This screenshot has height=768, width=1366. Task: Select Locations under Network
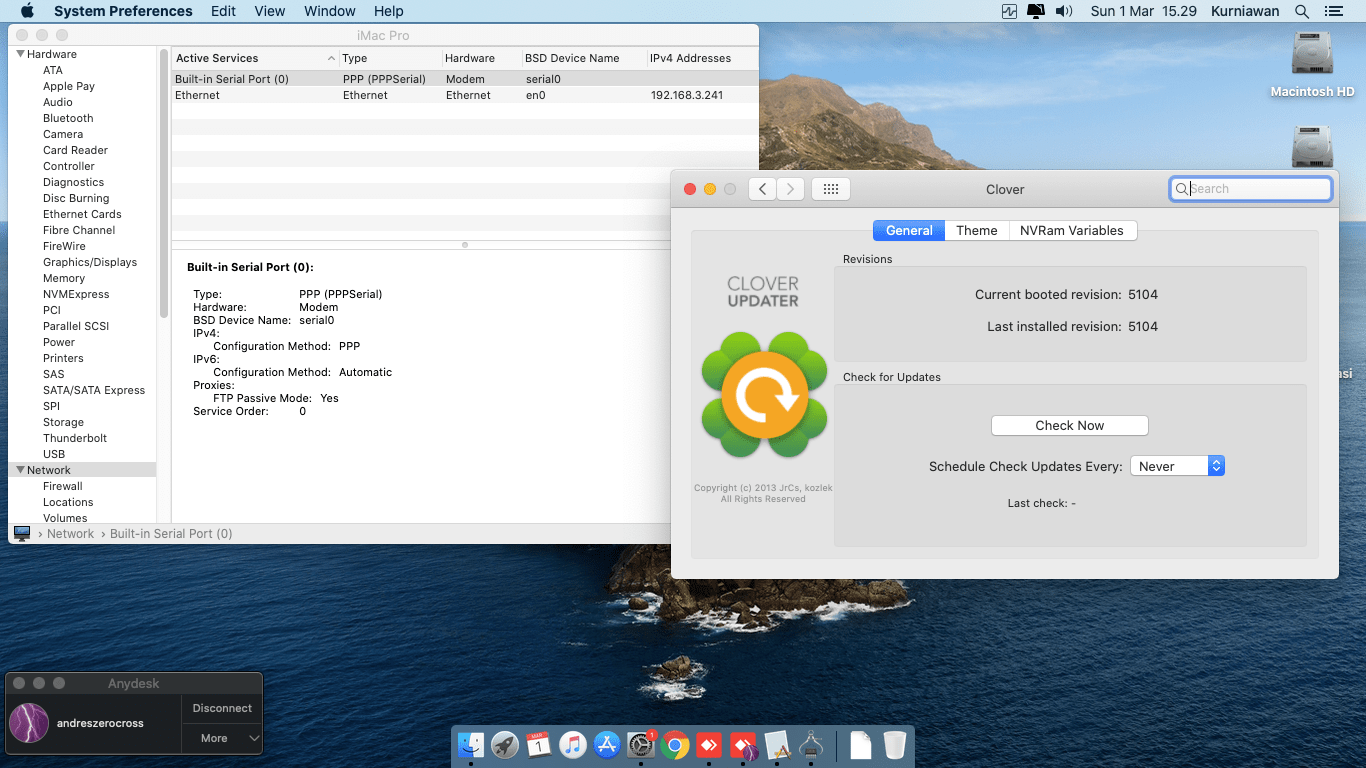[68, 502]
